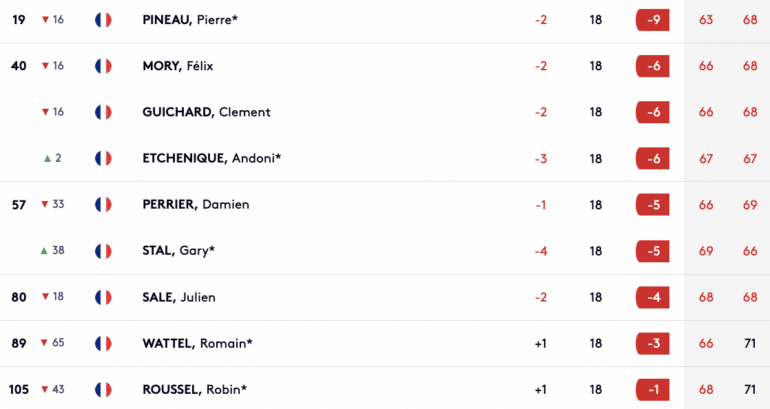Open WATTEL, Romain's scorecard row
This screenshot has height=409, width=770.
(385, 344)
